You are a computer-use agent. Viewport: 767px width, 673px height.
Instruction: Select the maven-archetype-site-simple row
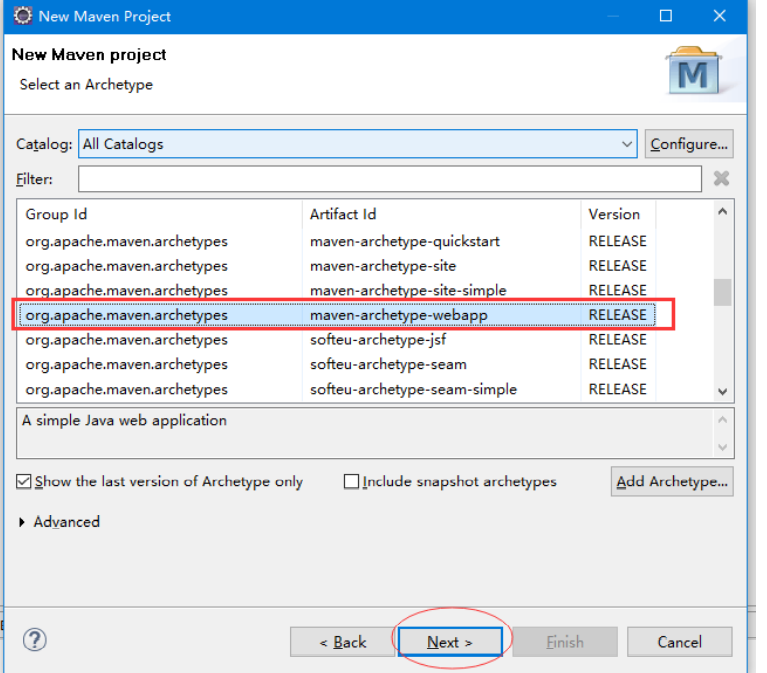[x=338, y=290]
